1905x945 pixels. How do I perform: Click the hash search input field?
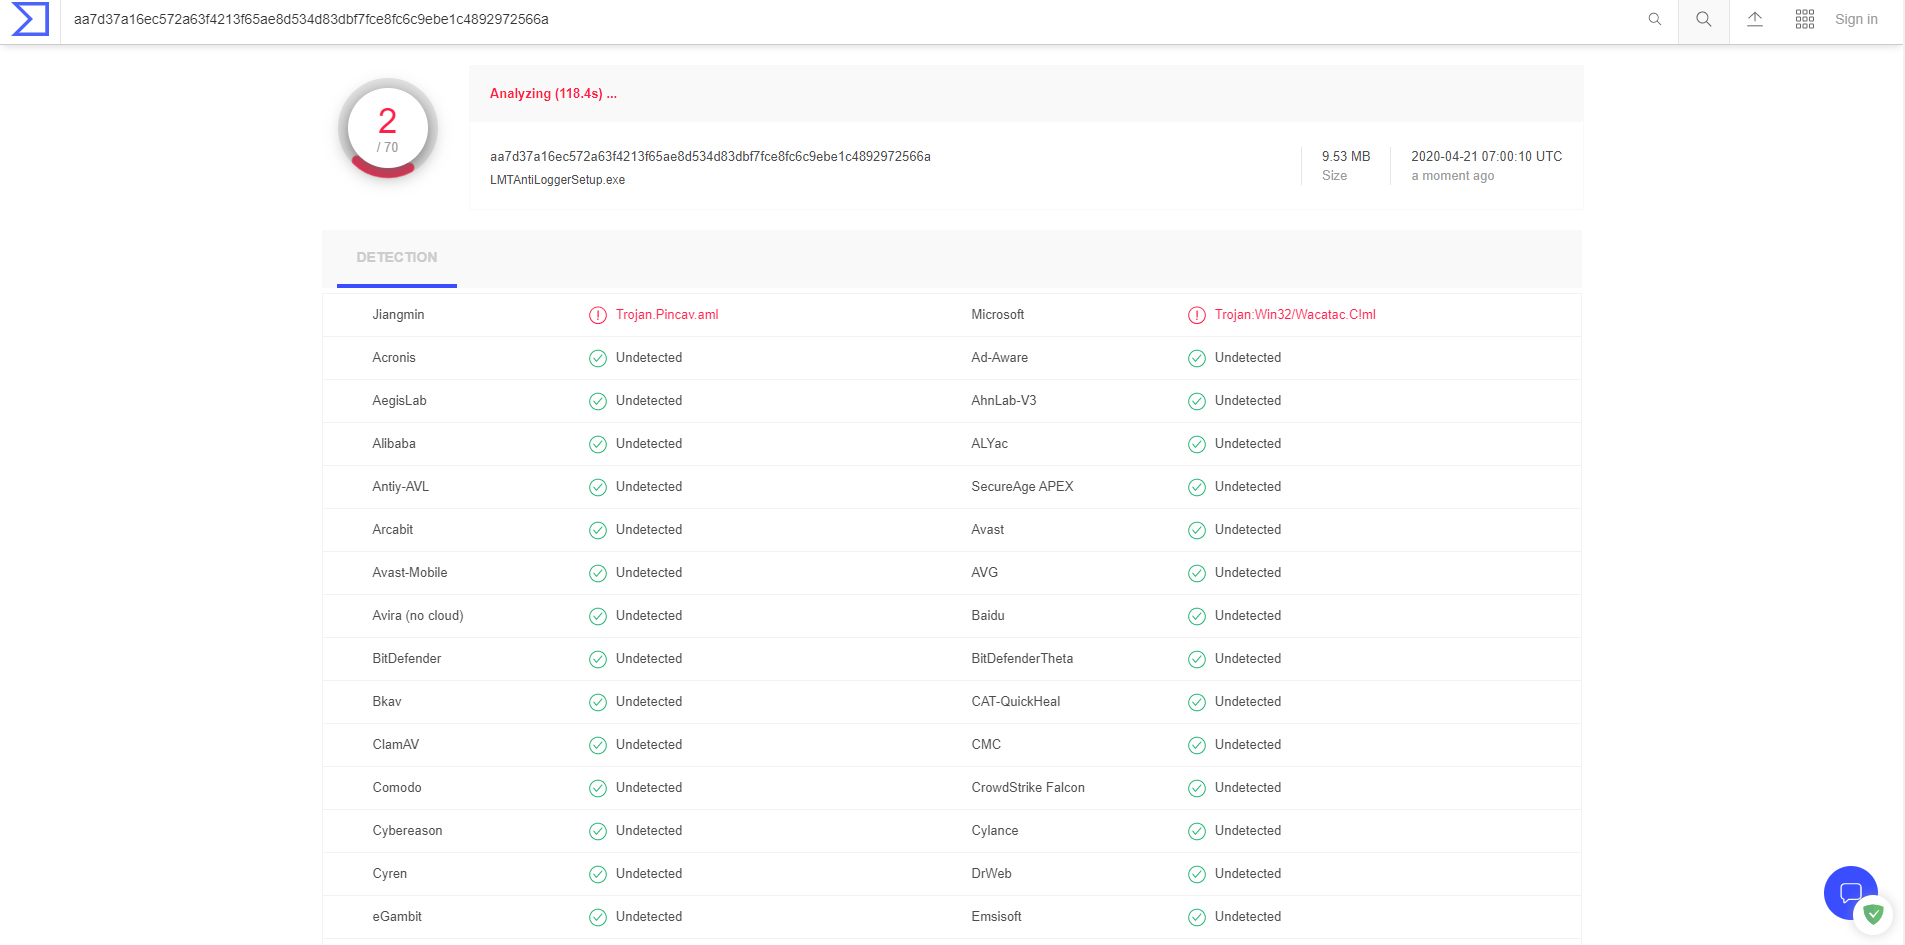[x=800, y=19]
